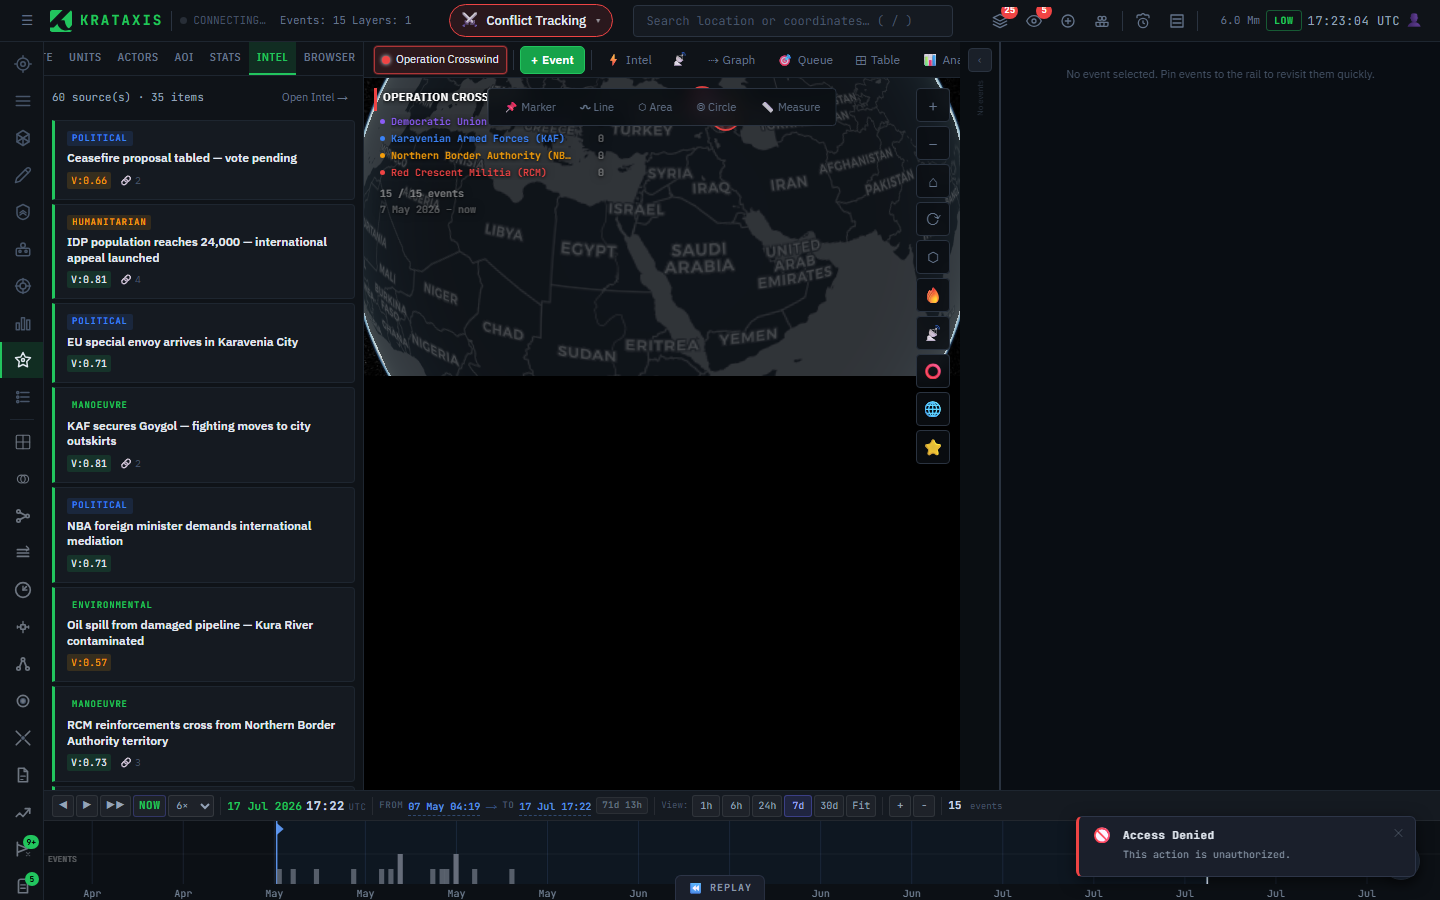Open the hamburger menu in top bar
1440x900 pixels.
[27, 20]
